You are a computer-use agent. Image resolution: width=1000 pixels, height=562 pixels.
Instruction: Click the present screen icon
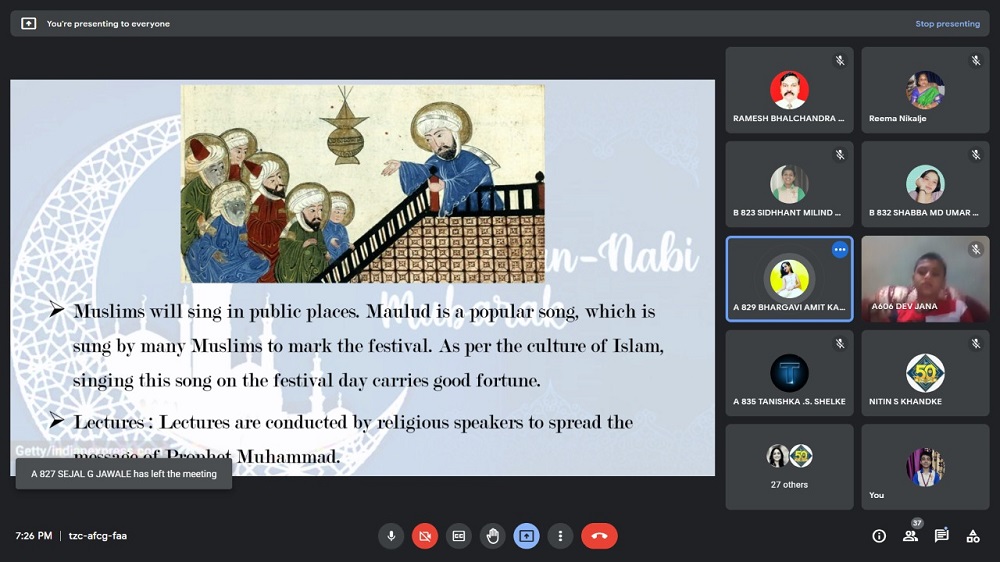[526, 536]
